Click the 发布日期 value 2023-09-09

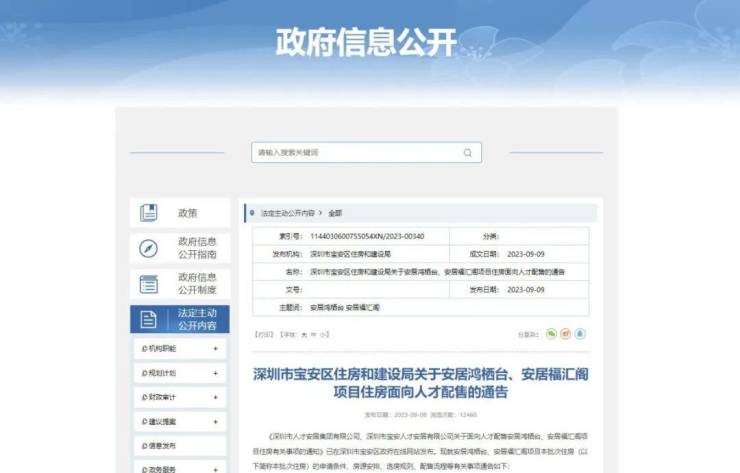[526, 289]
